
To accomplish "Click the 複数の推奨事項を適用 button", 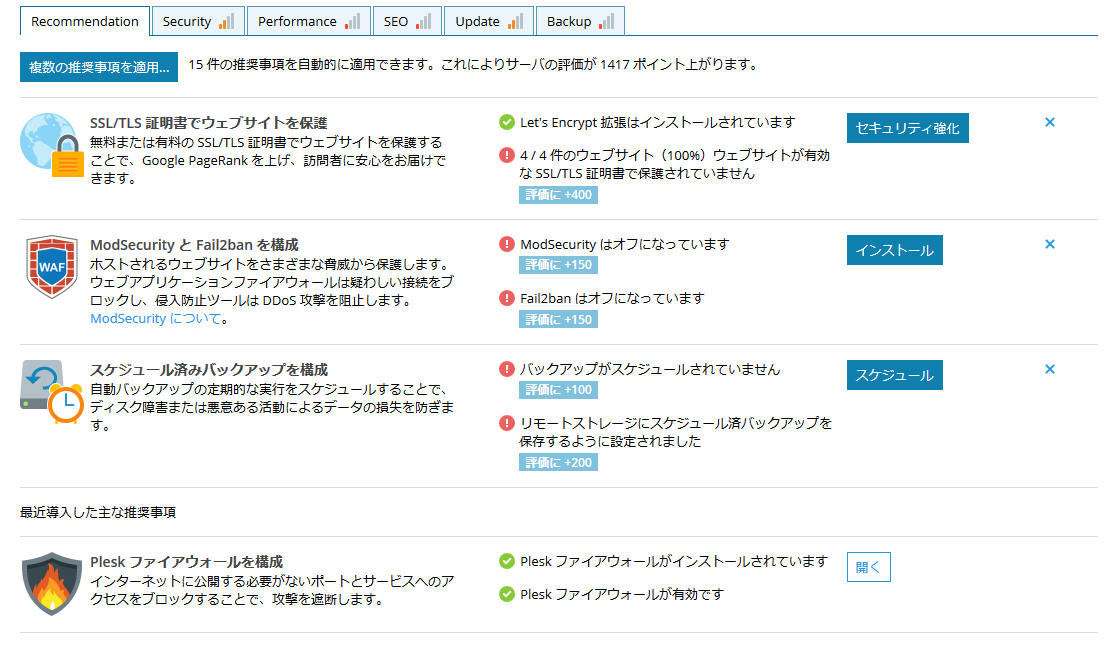I will pos(99,67).
